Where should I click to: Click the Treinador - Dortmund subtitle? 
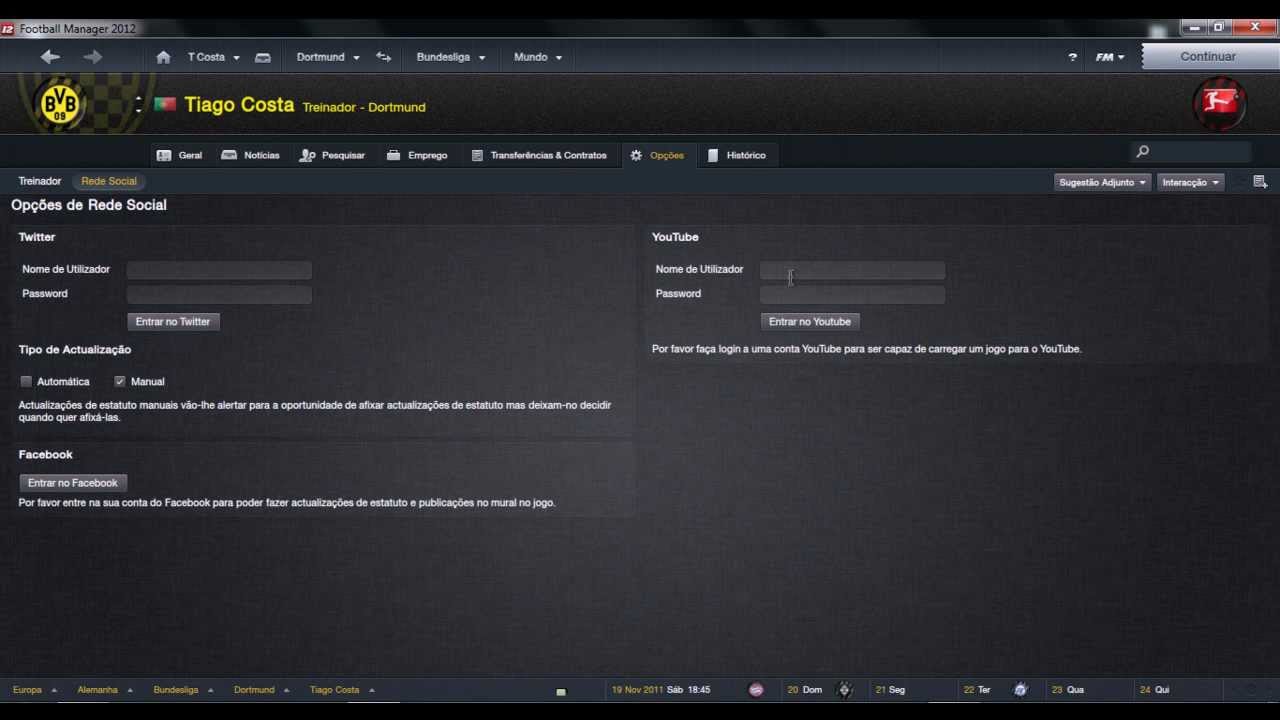point(364,107)
